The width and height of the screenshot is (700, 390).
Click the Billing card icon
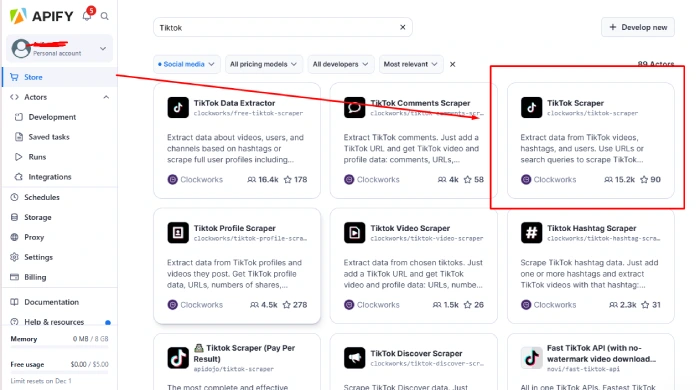pos(14,277)
